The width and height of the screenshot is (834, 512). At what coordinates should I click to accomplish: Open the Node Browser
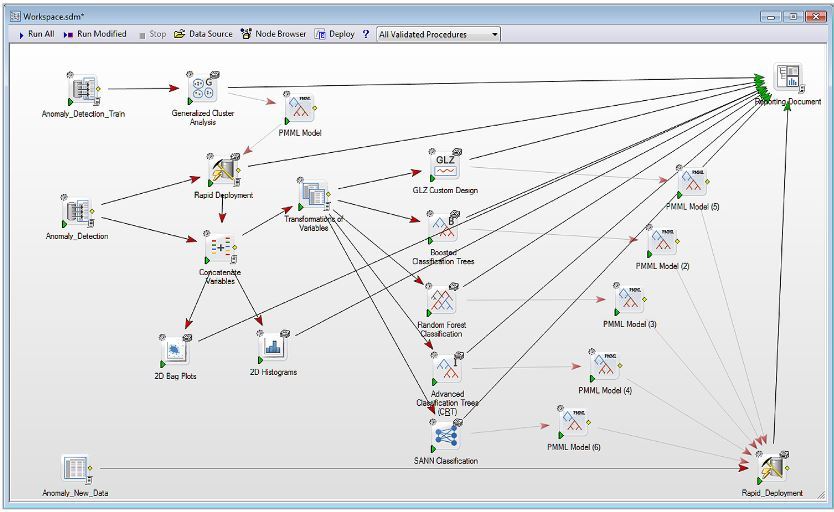[273, 34]
